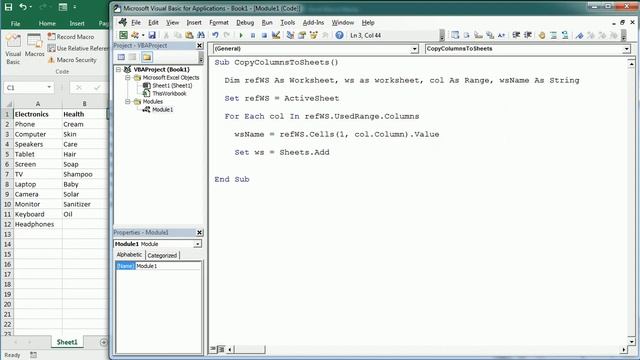Click List Properties/Methods edit icon

coord(455,36)
